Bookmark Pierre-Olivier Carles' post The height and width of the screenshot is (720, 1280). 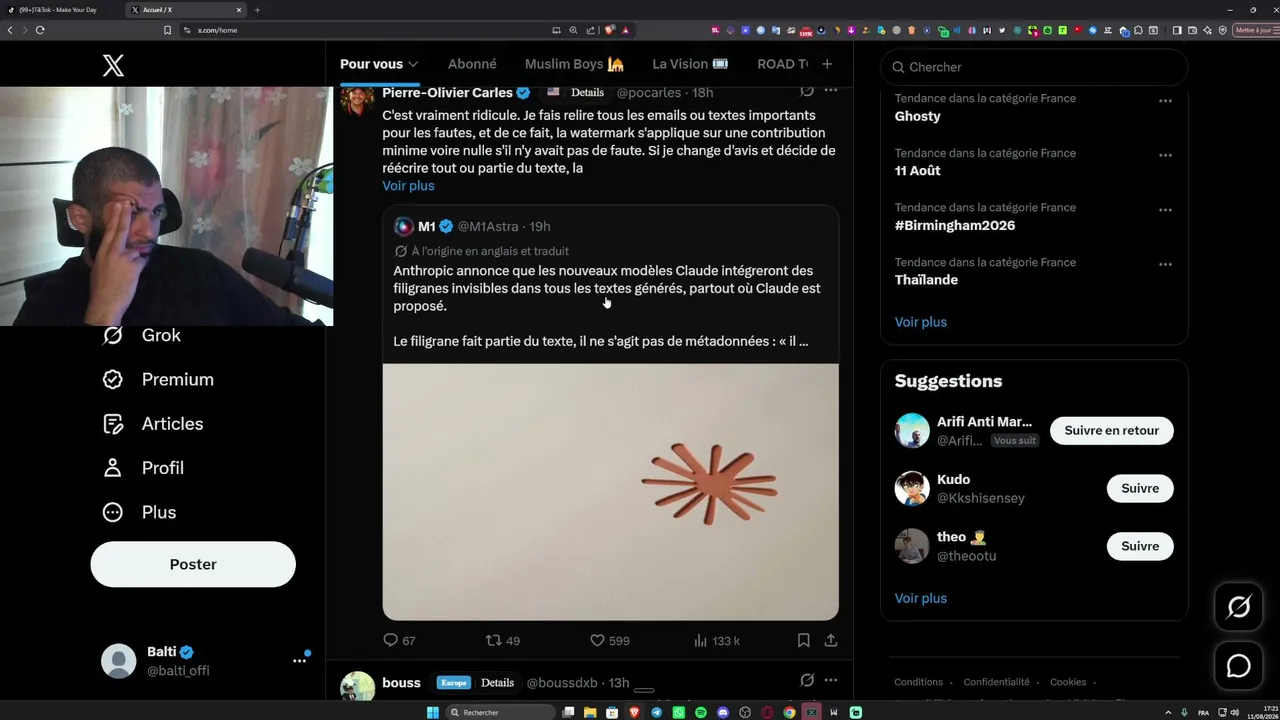click(x=803, y=640)
